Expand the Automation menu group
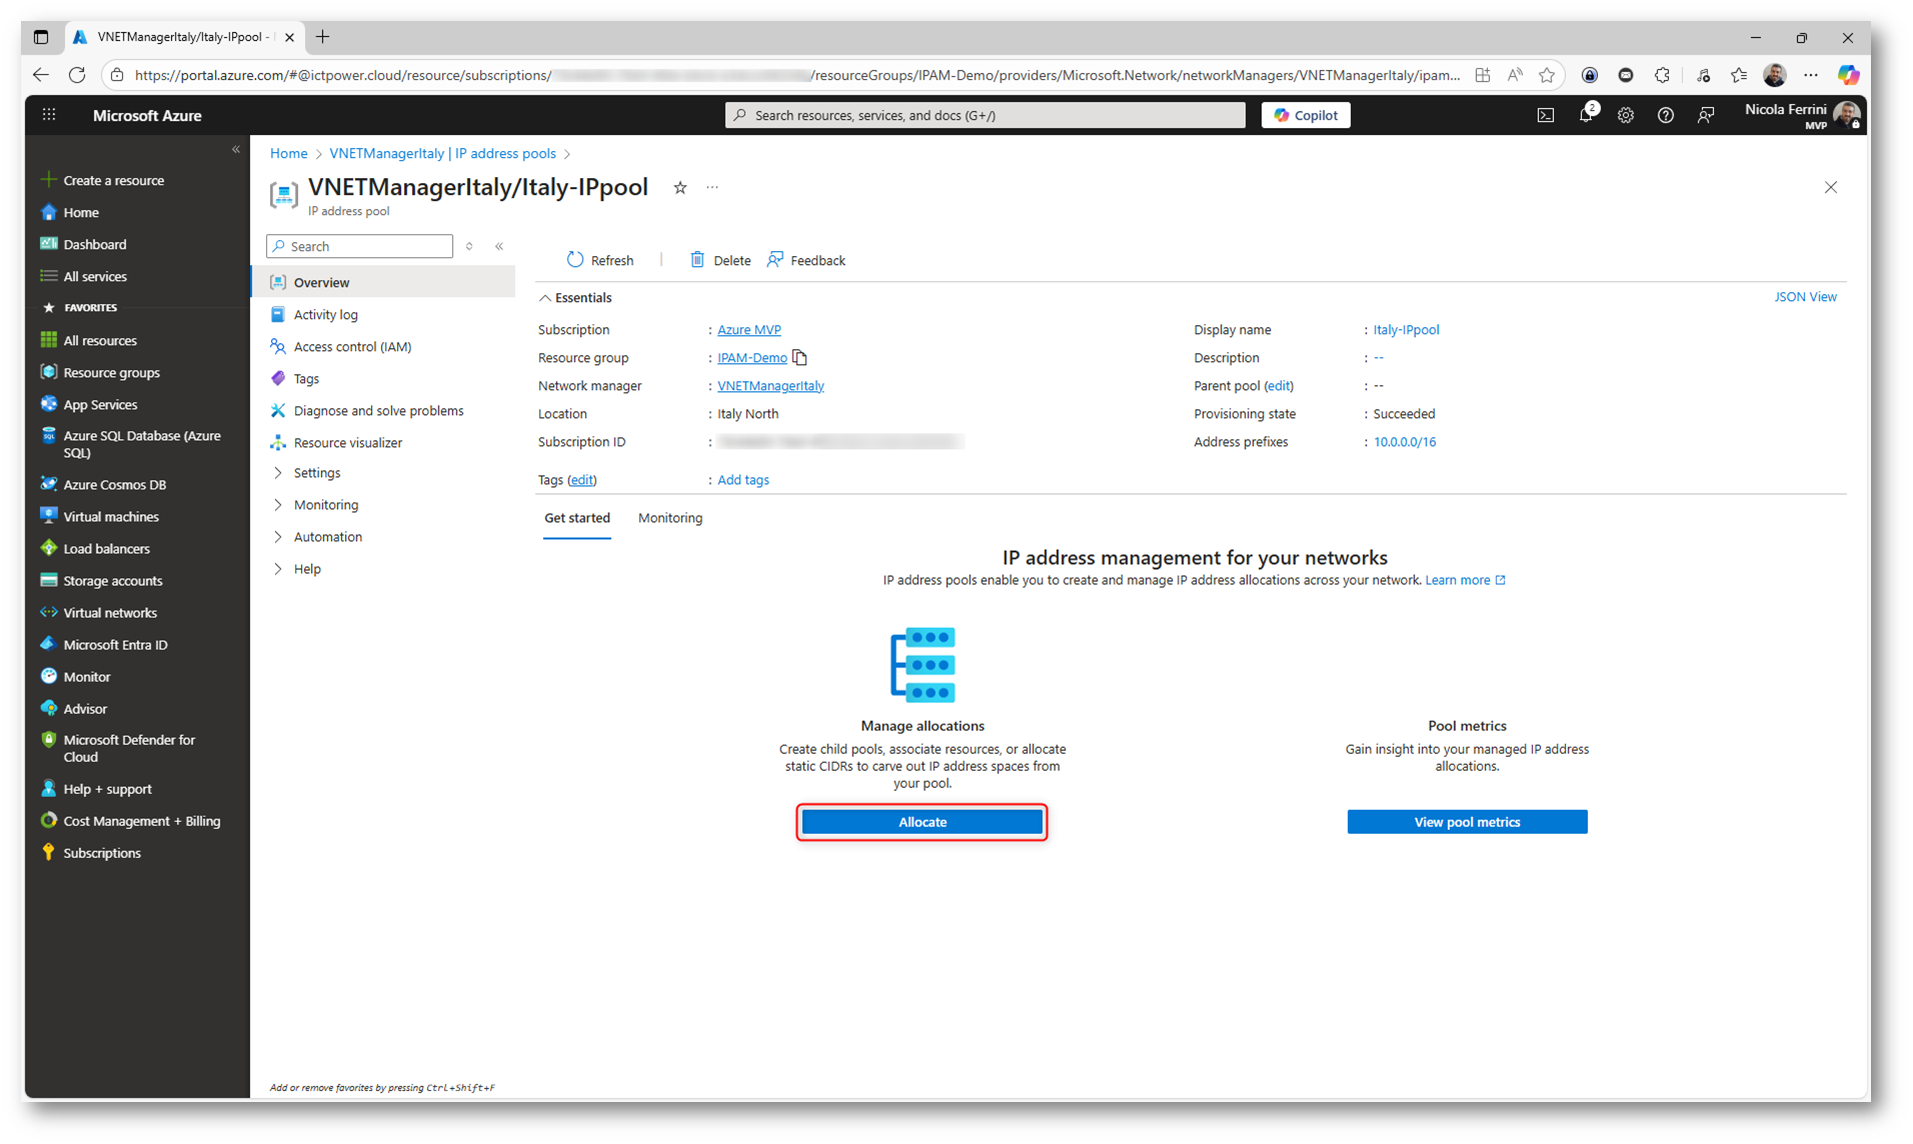Screen dimensions: 1913x1144 click(328, 537)
